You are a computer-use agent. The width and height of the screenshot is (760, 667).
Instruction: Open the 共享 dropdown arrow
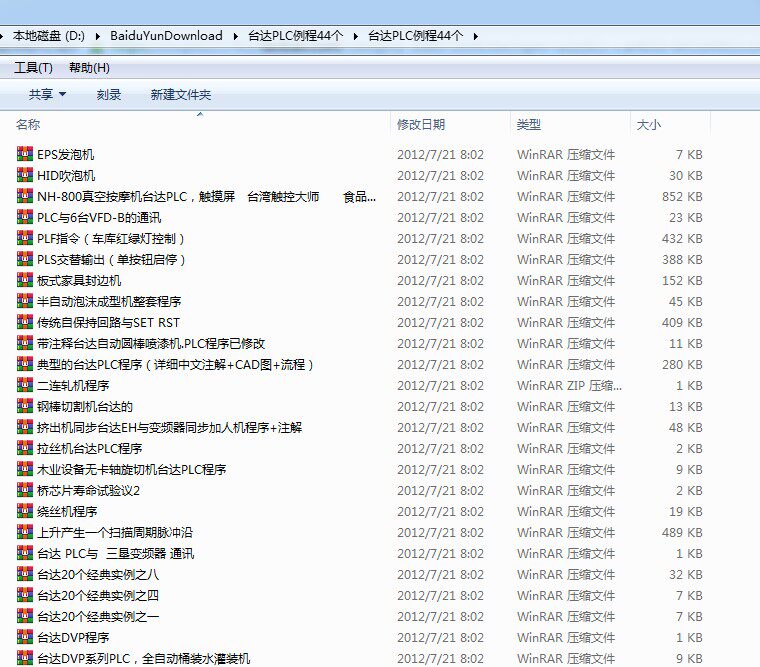click(62, 94)
